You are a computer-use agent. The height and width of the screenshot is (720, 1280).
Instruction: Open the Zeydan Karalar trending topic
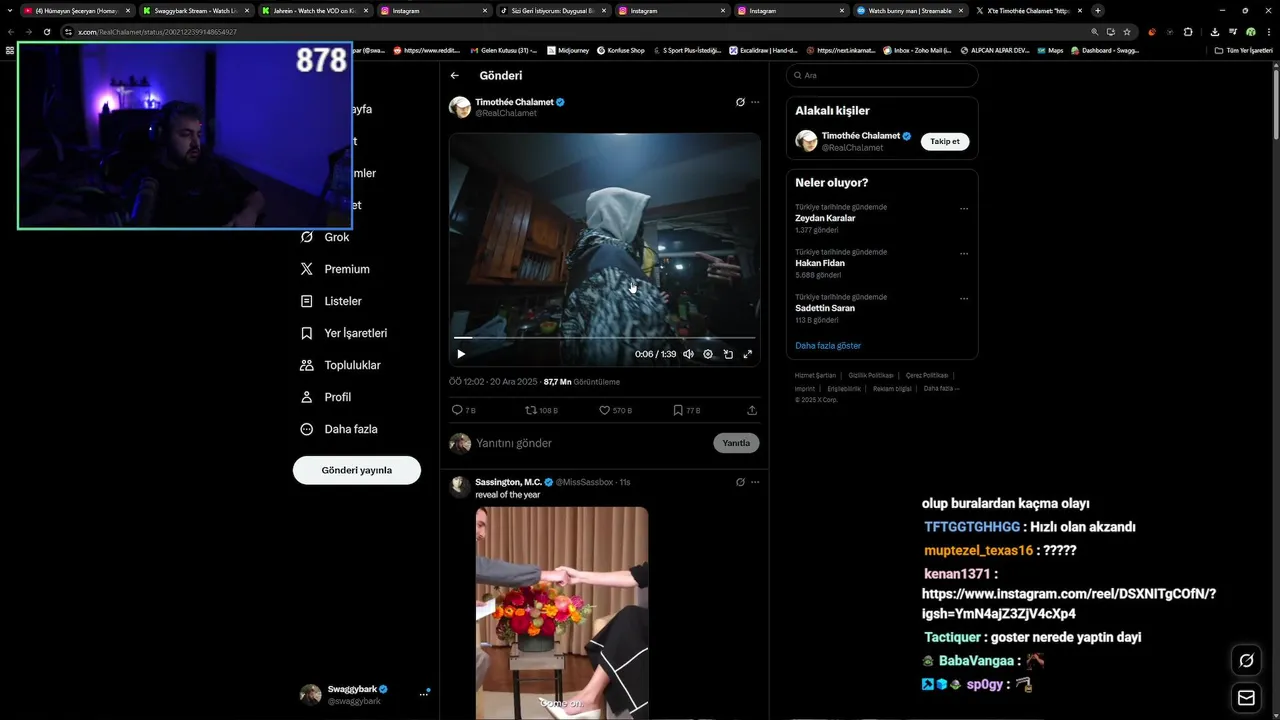pyautogui.click(x=825, y=218)
